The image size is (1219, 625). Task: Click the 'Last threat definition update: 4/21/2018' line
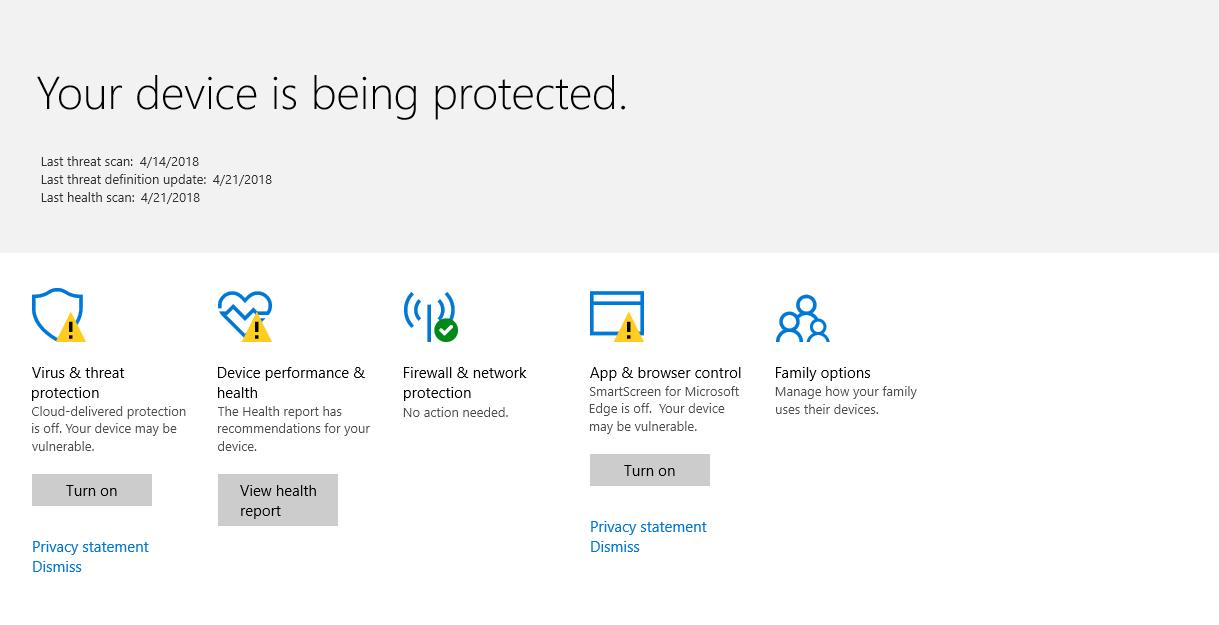[x=156, y=180]
